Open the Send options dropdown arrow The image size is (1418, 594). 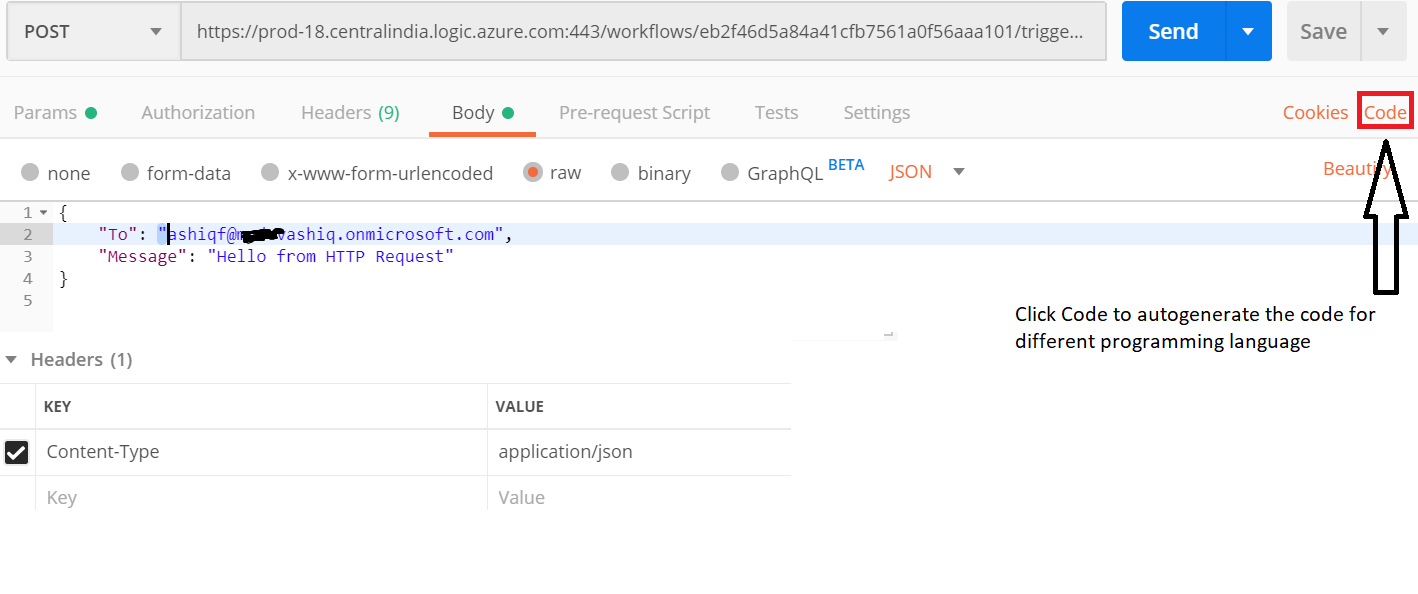[x=1247, y=31]
